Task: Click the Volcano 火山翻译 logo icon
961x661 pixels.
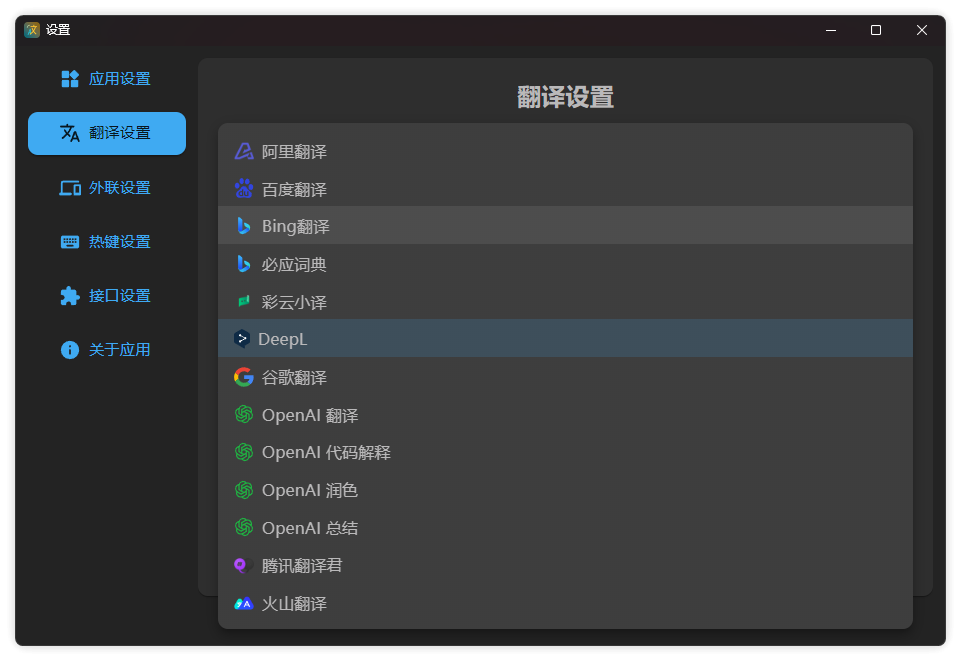Action: 244,604
